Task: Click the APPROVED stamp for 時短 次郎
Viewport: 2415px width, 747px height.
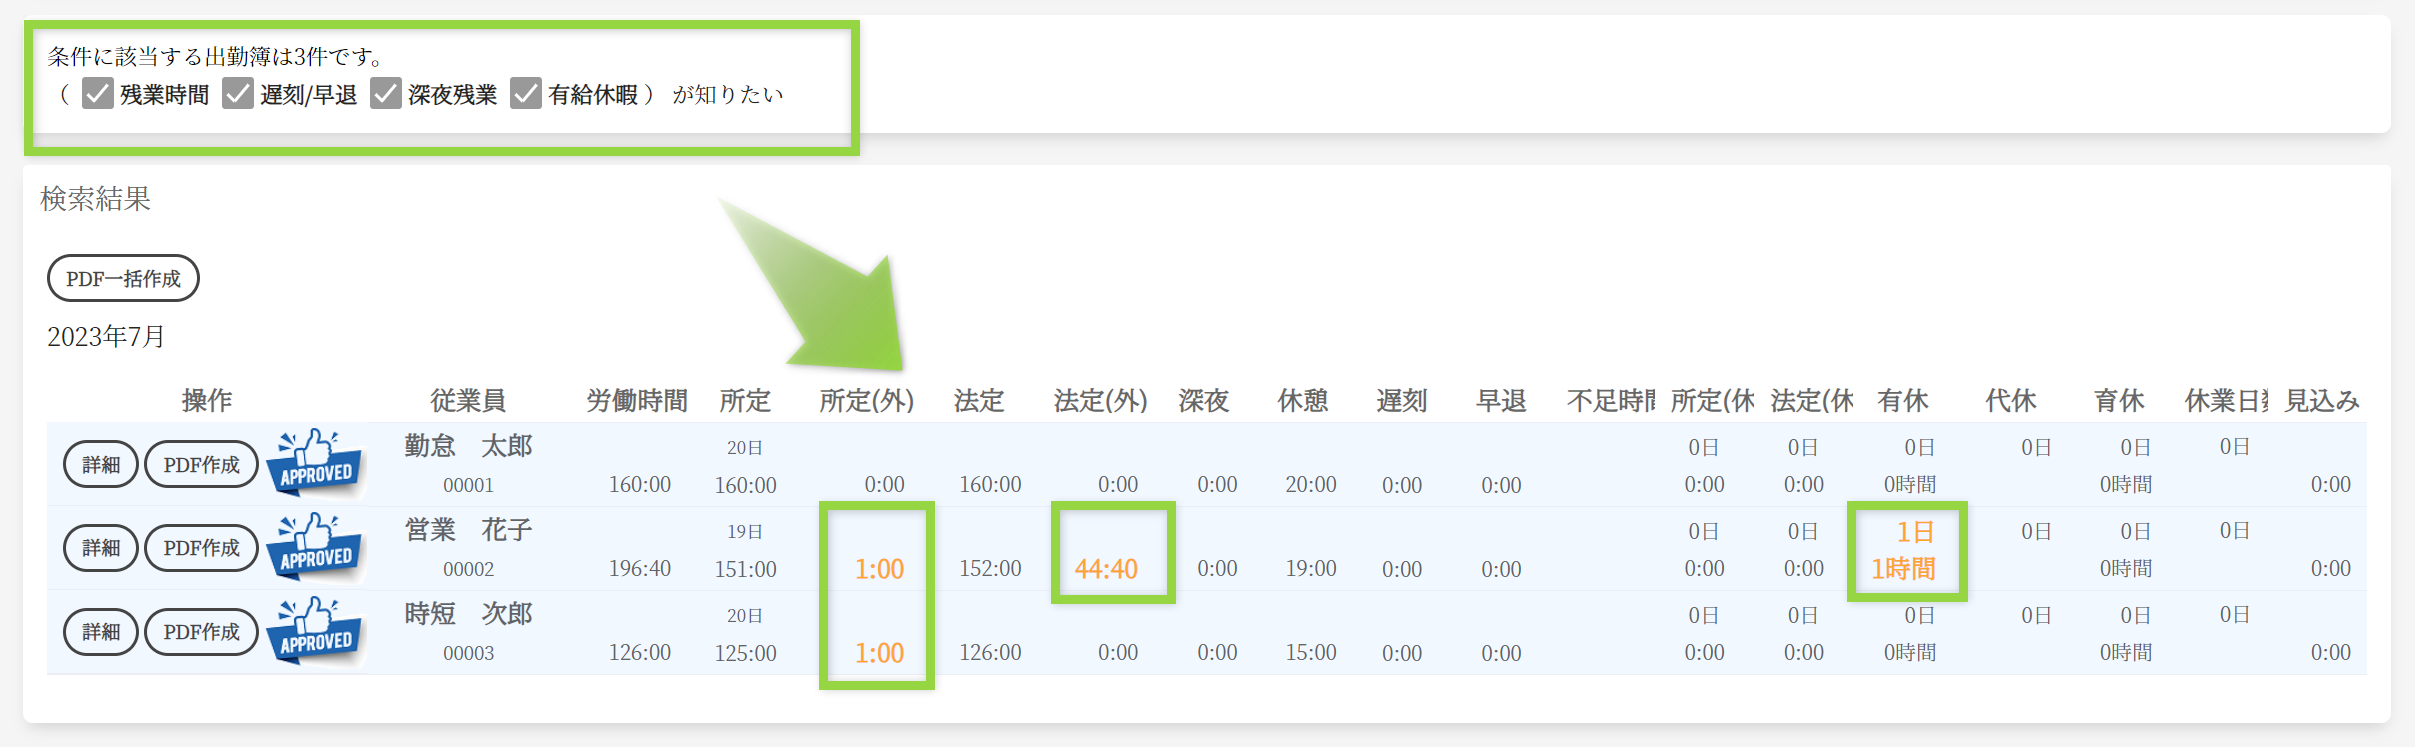Action: [x=316, y=631]
